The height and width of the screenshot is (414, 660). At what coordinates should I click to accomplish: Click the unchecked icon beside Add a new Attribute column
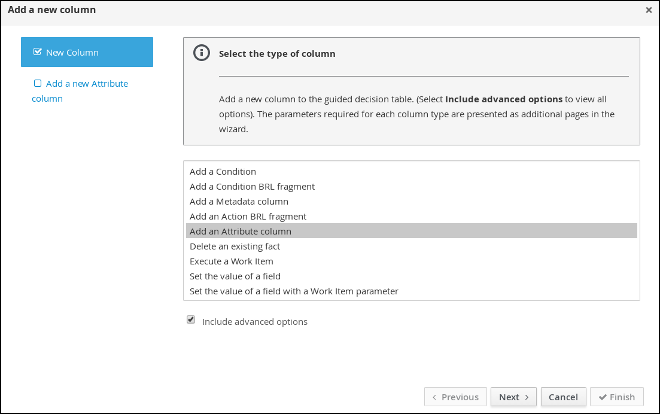pos(37,84)
